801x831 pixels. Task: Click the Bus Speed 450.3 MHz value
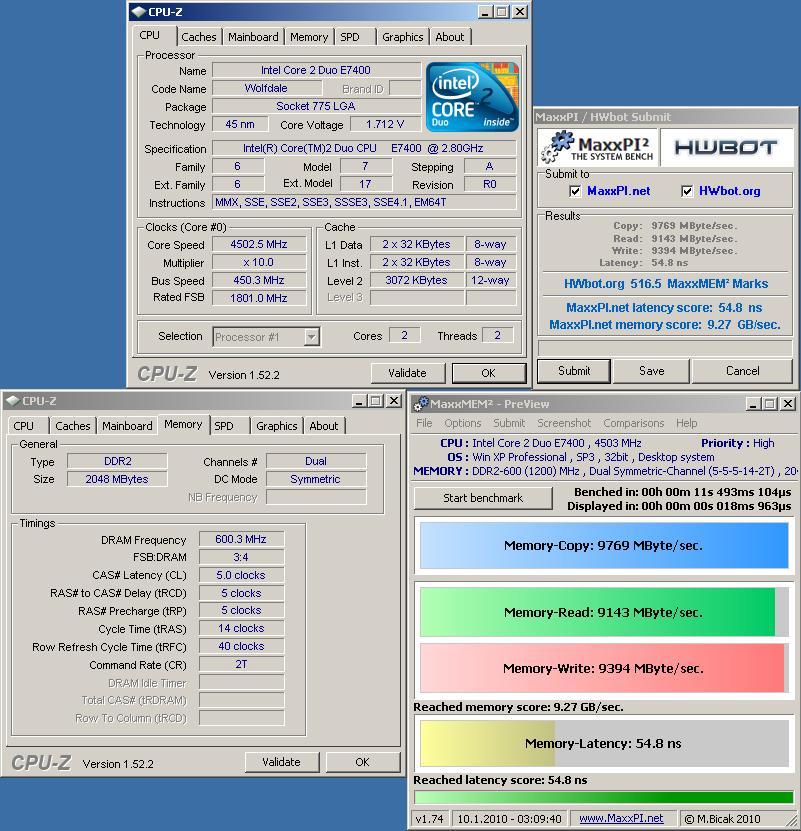coord(259,280)
